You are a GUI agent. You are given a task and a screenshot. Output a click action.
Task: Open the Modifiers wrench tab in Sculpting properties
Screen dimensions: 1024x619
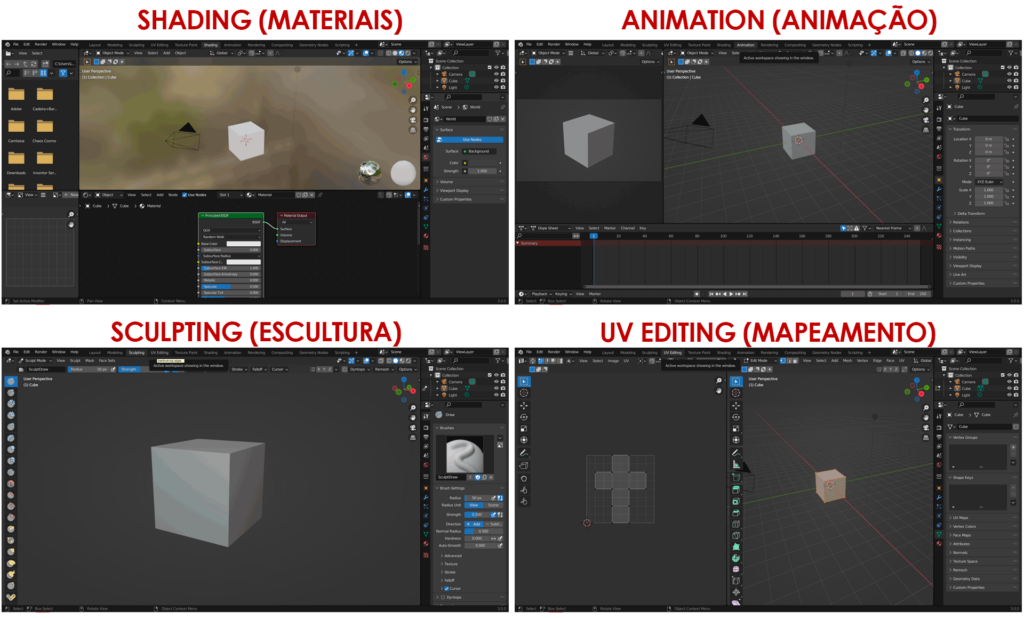[426, 498]
